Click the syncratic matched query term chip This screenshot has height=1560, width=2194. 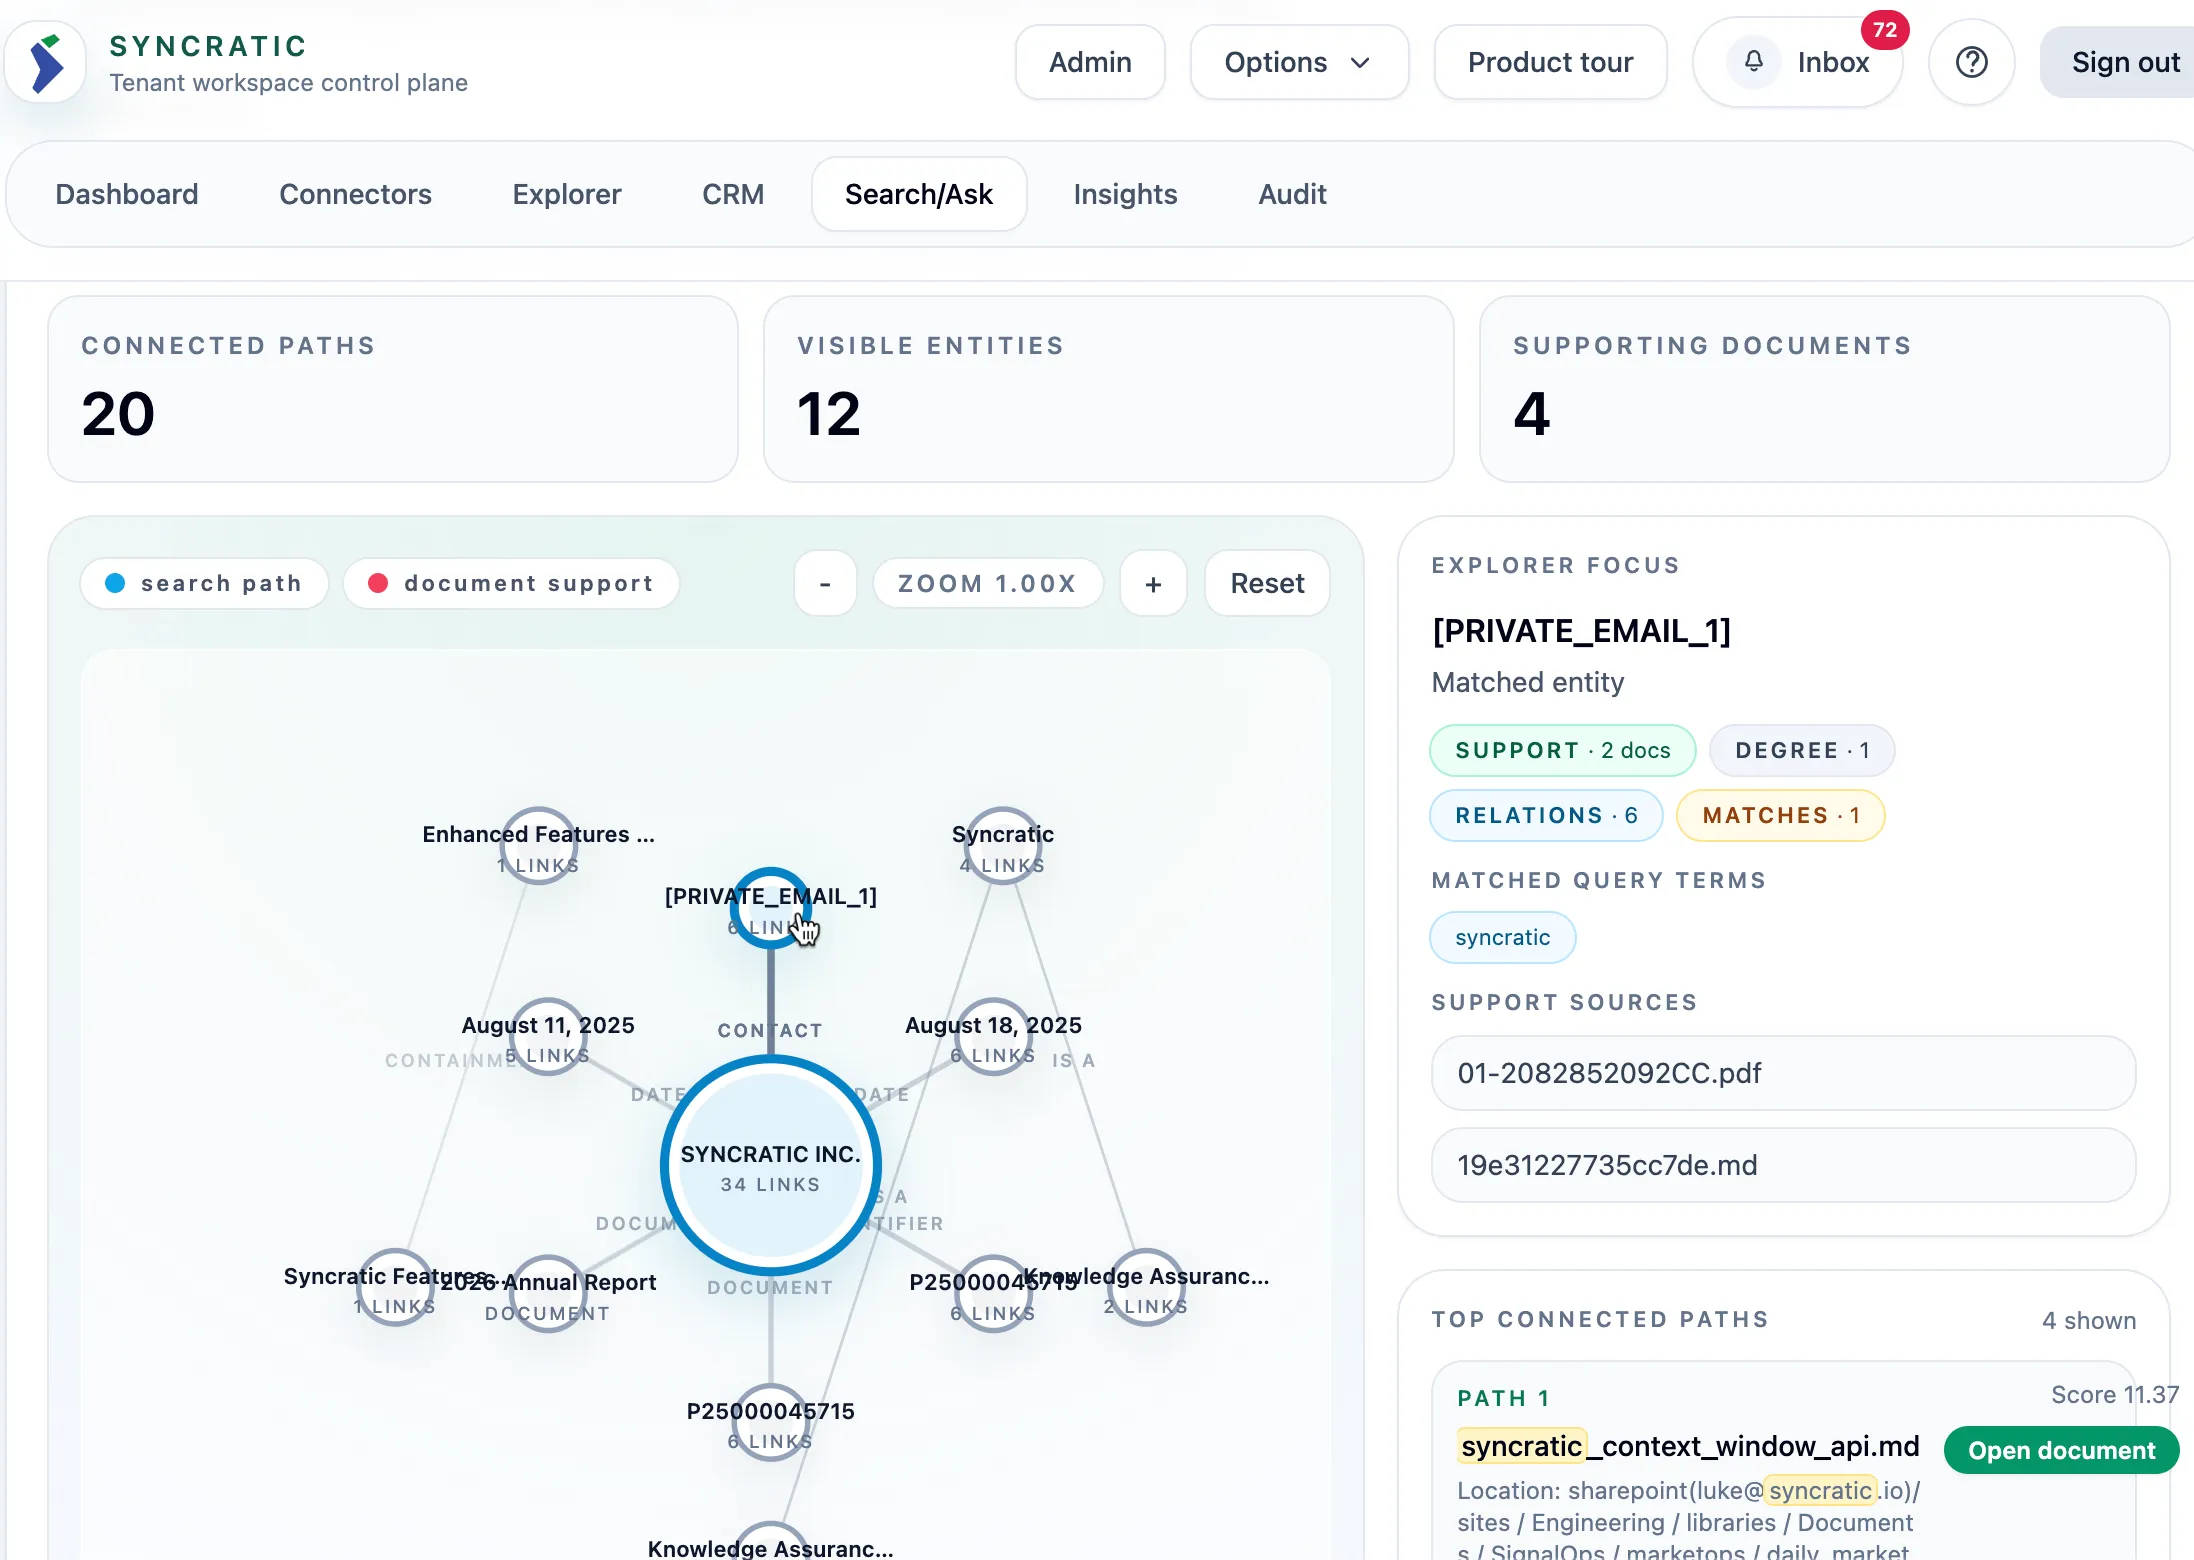tap(1502, 937)
